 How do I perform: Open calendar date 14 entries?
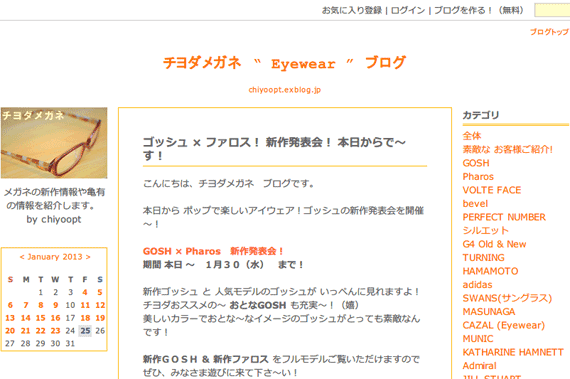pos(25,318)
